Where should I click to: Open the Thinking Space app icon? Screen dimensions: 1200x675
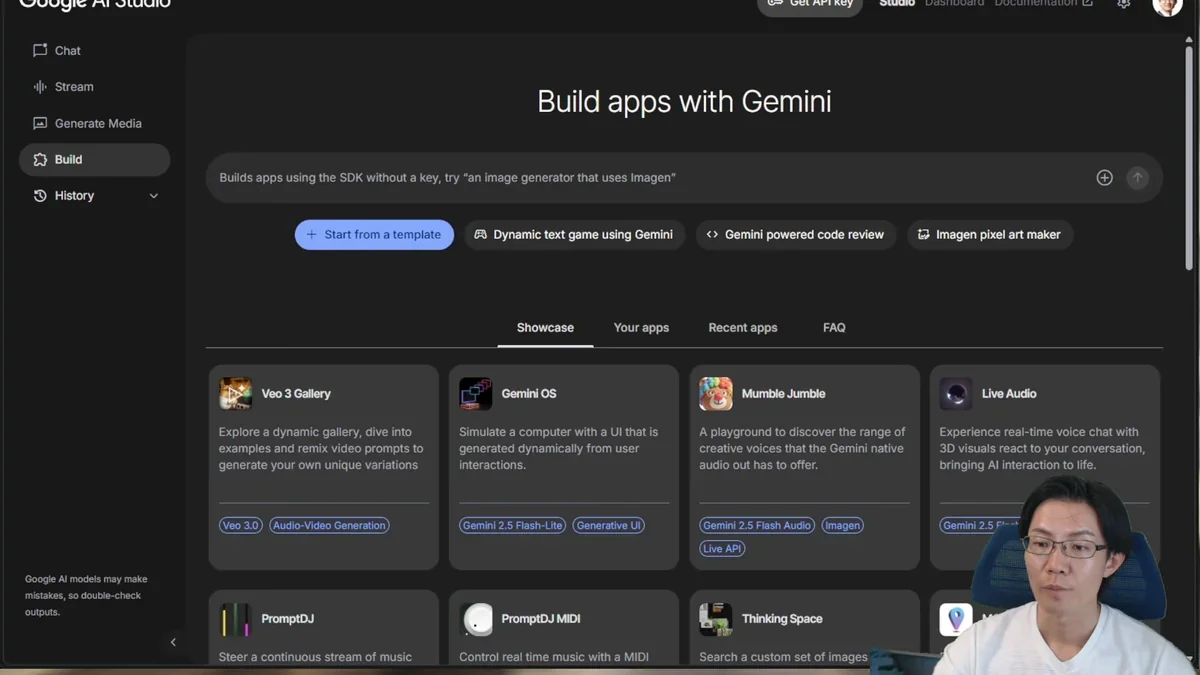(x=716, y=619)
